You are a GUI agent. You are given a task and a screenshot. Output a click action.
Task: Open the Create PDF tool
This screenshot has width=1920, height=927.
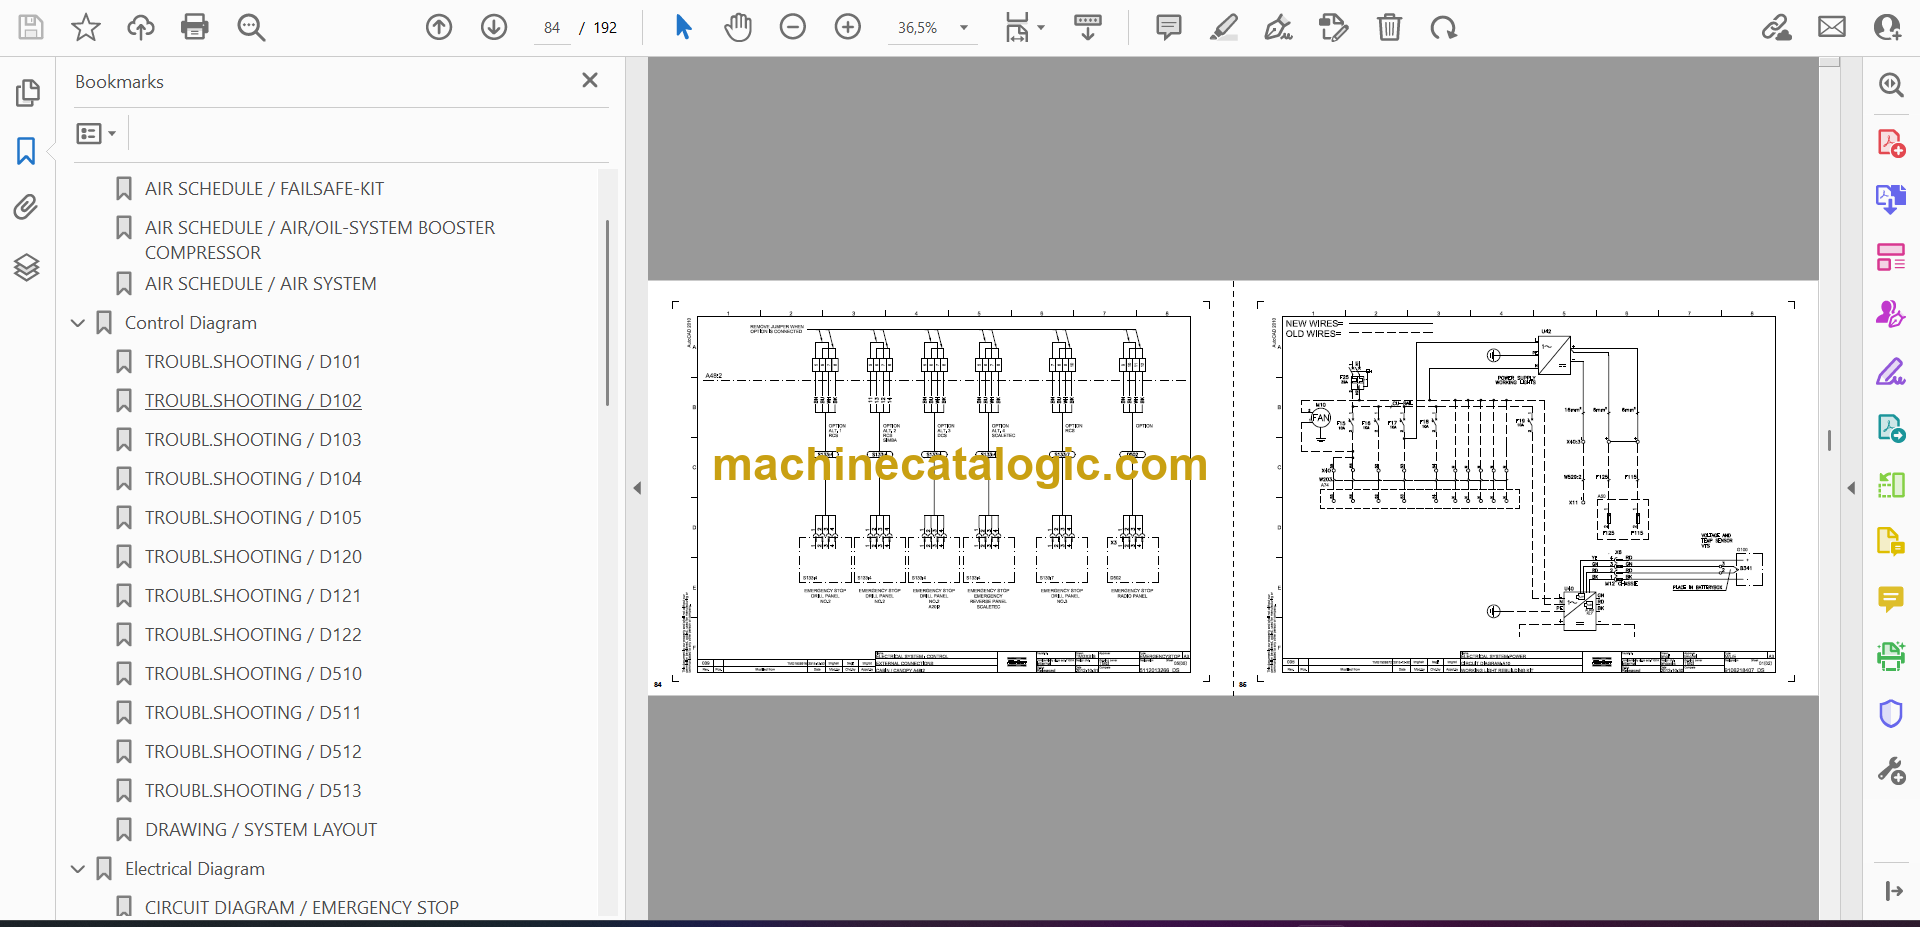pos(1890,144)
